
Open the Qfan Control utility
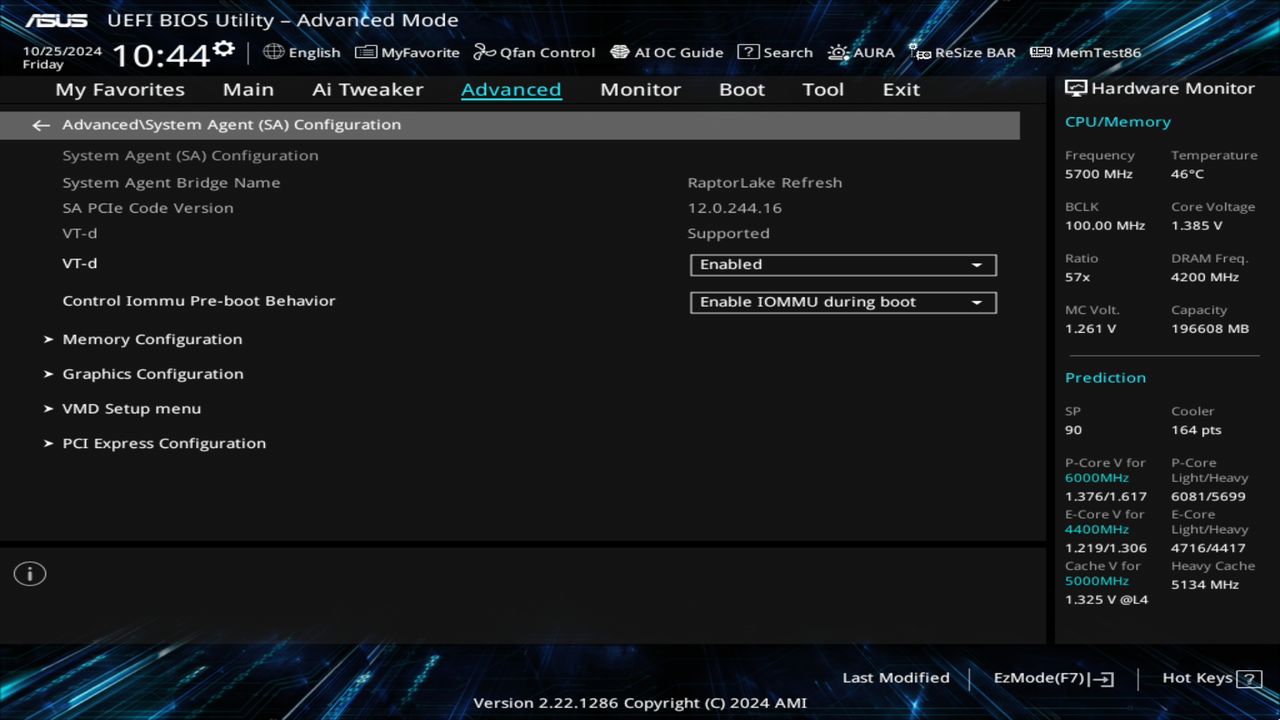coord(533,52)
